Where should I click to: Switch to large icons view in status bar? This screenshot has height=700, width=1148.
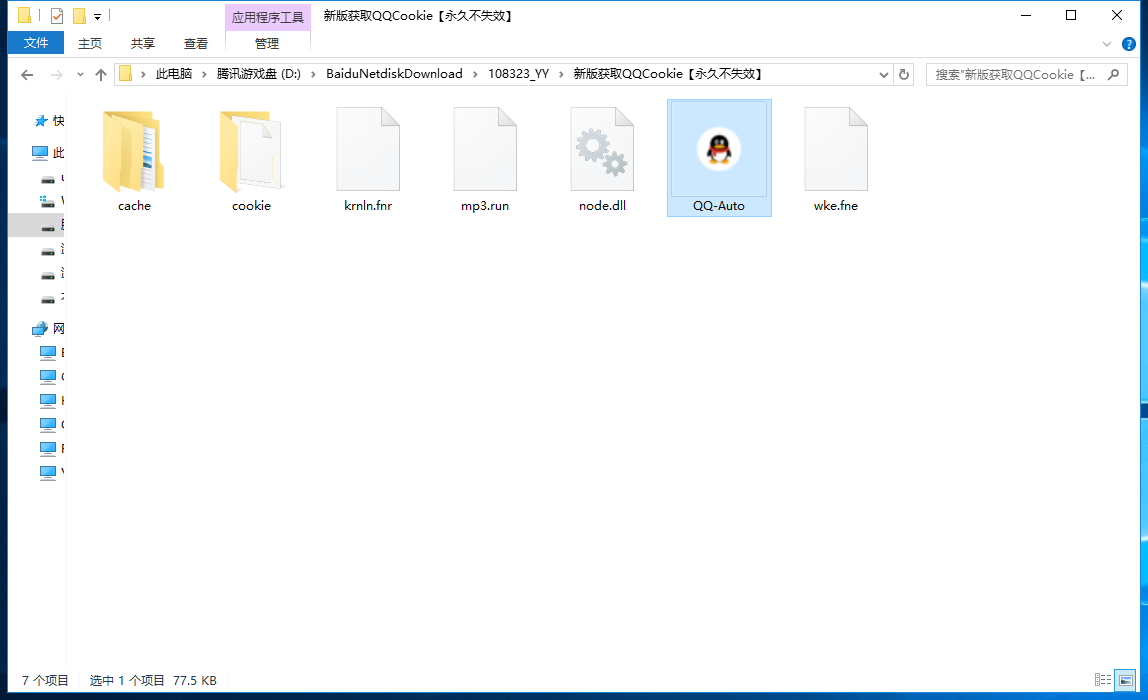pyautogui.click(x=1125, y=680)
